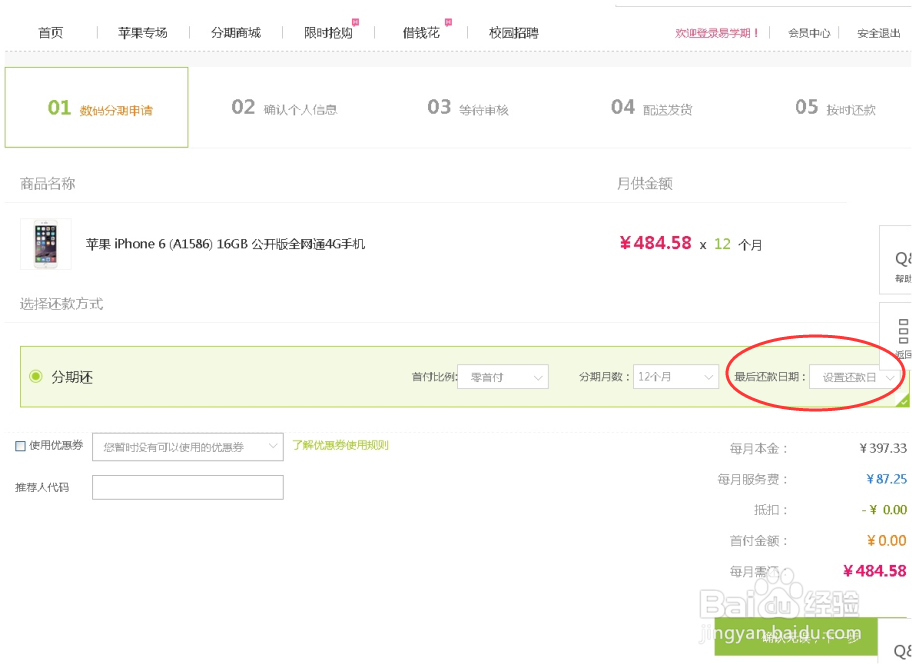The width and height of the screenshot is (912, 664).
Task: Open 校园招聘 campus recruitment page
Action: click(514, 33)
